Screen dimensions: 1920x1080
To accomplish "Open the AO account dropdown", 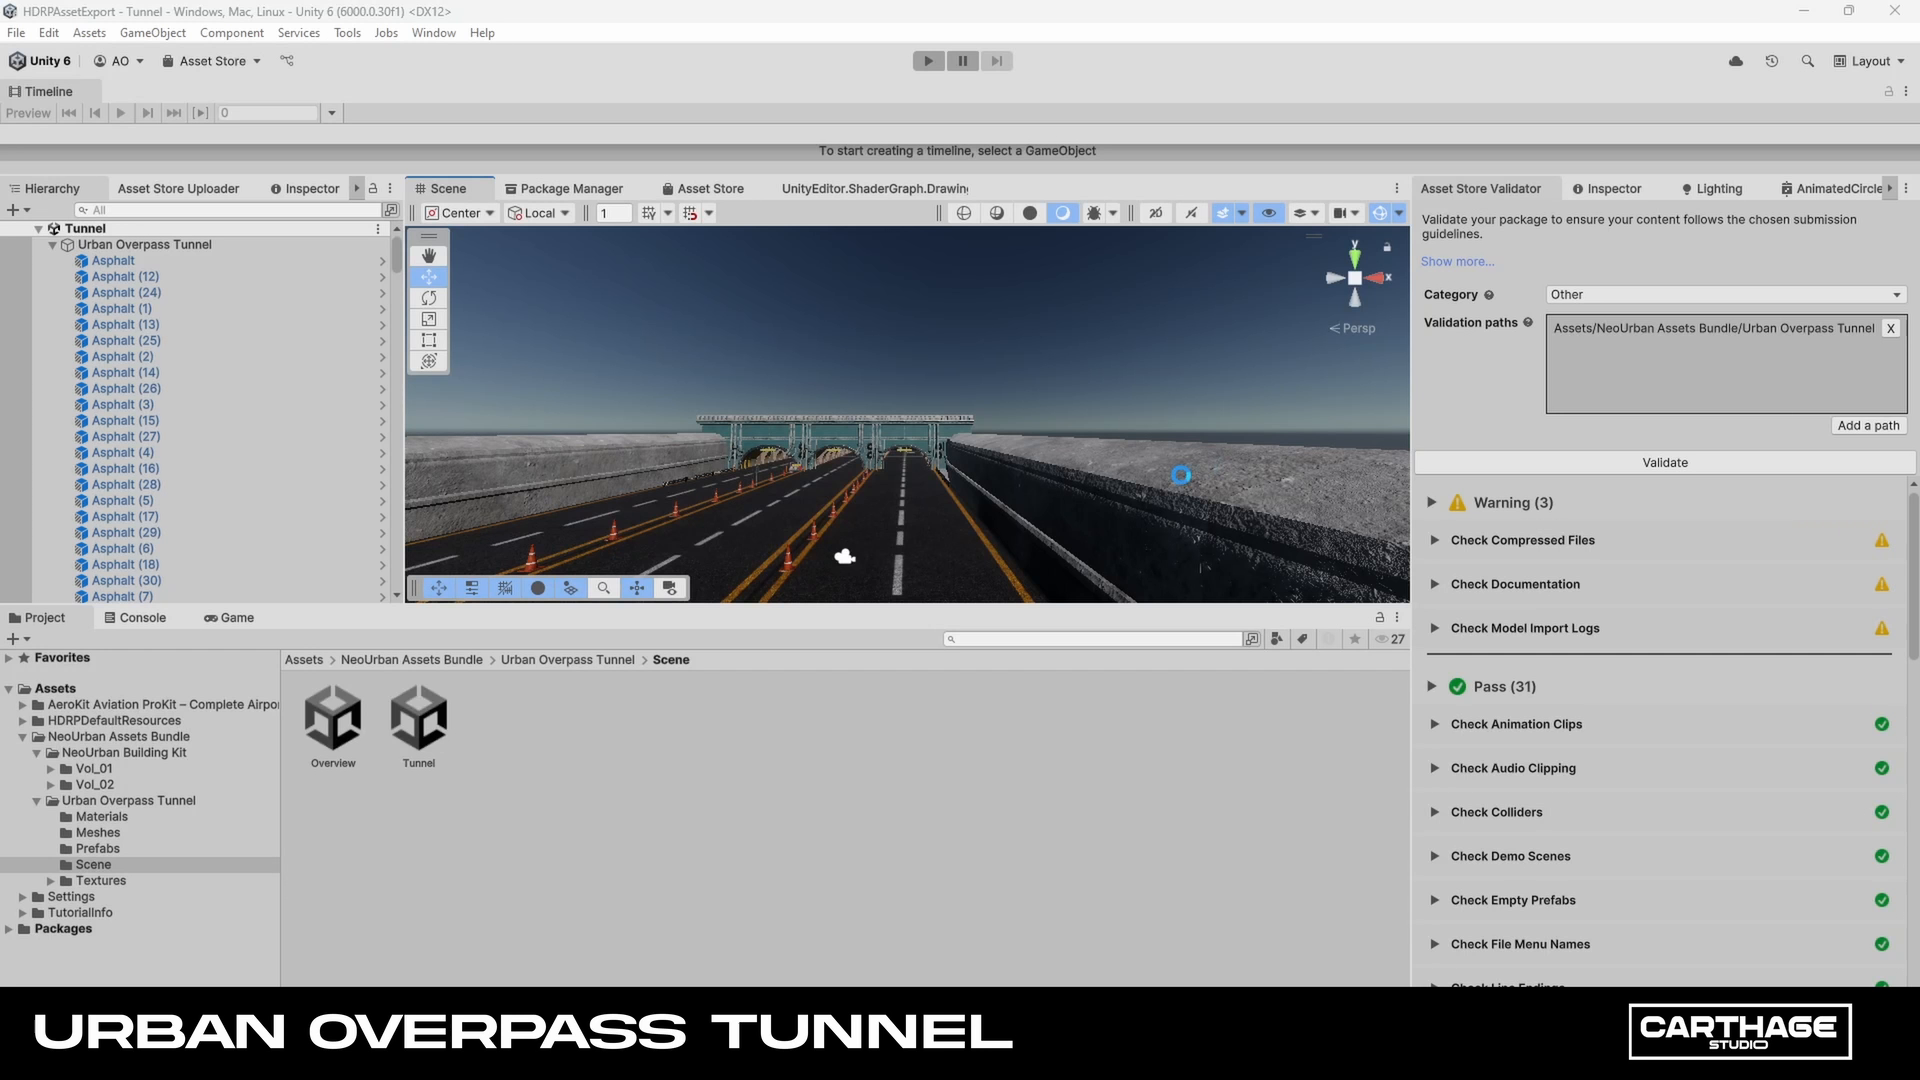I will 119,61.
